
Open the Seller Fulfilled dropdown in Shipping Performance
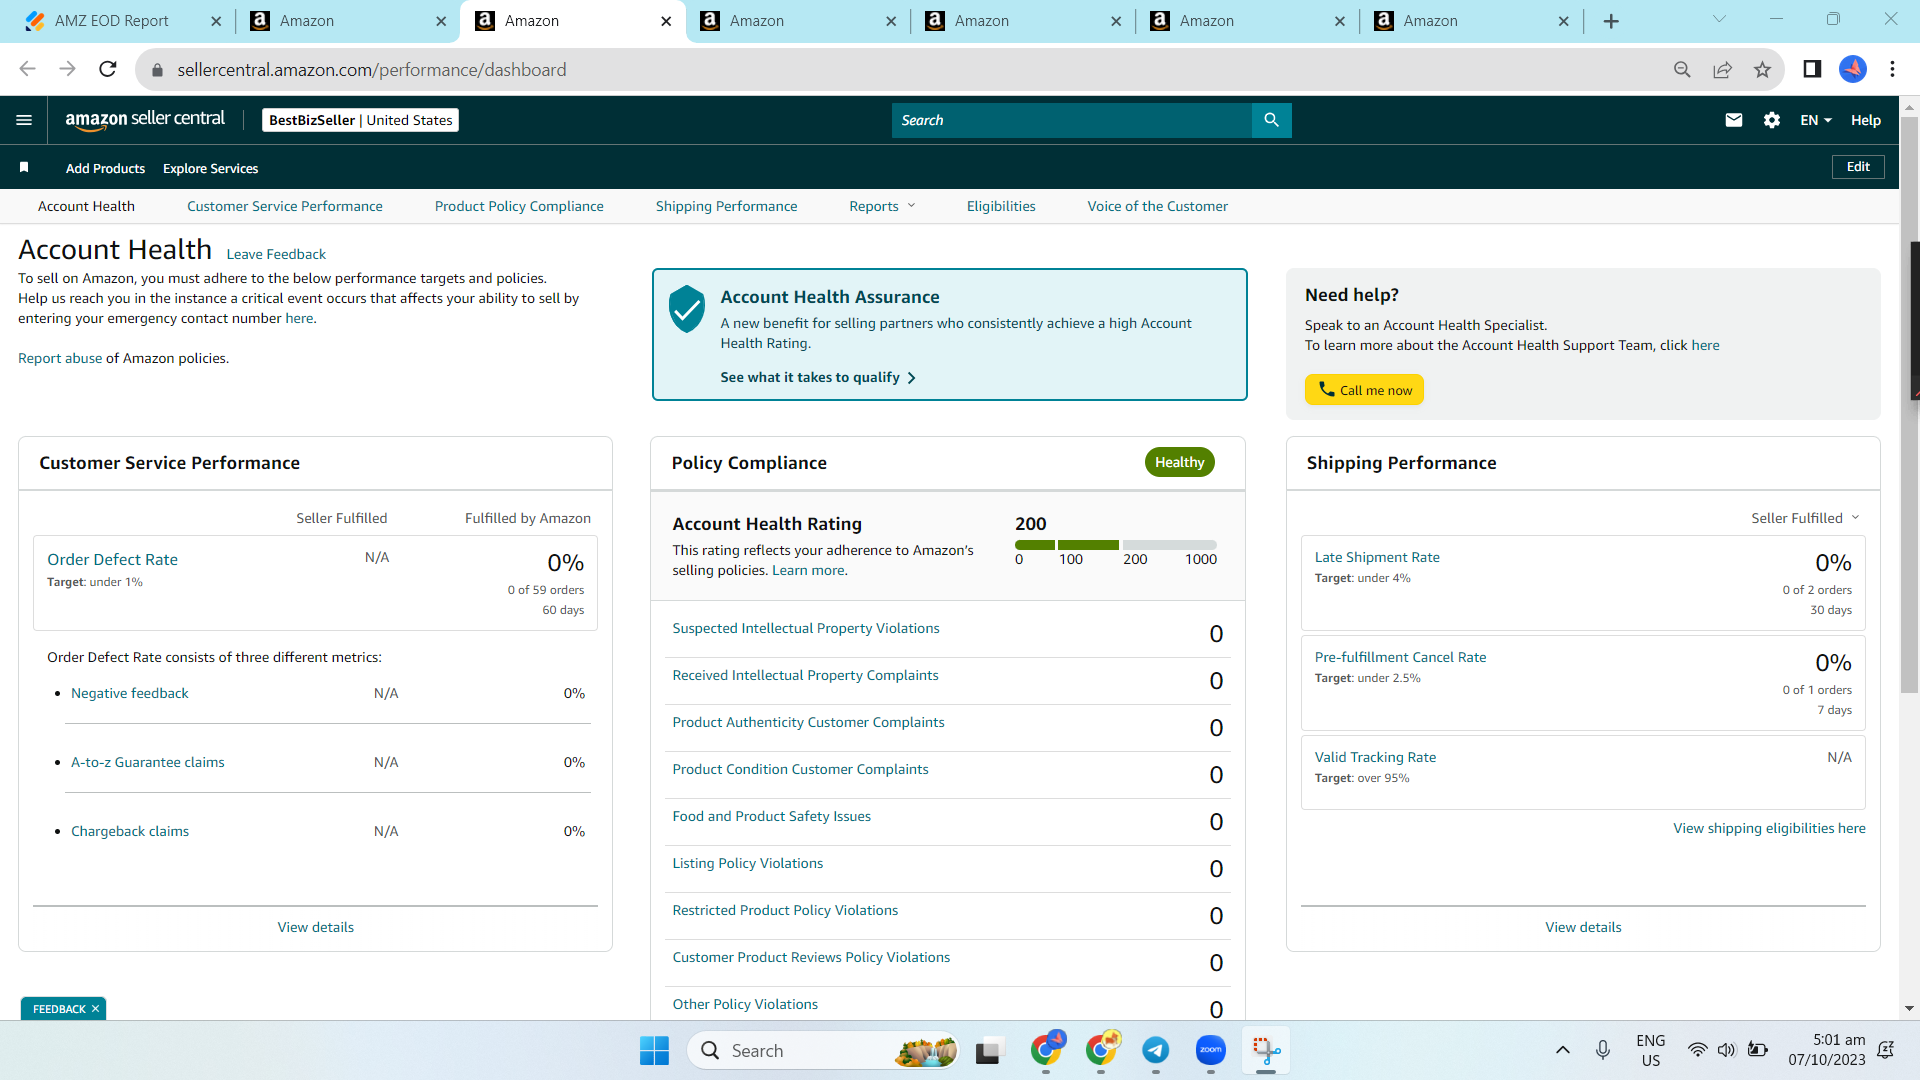(x=1805, y=518)
